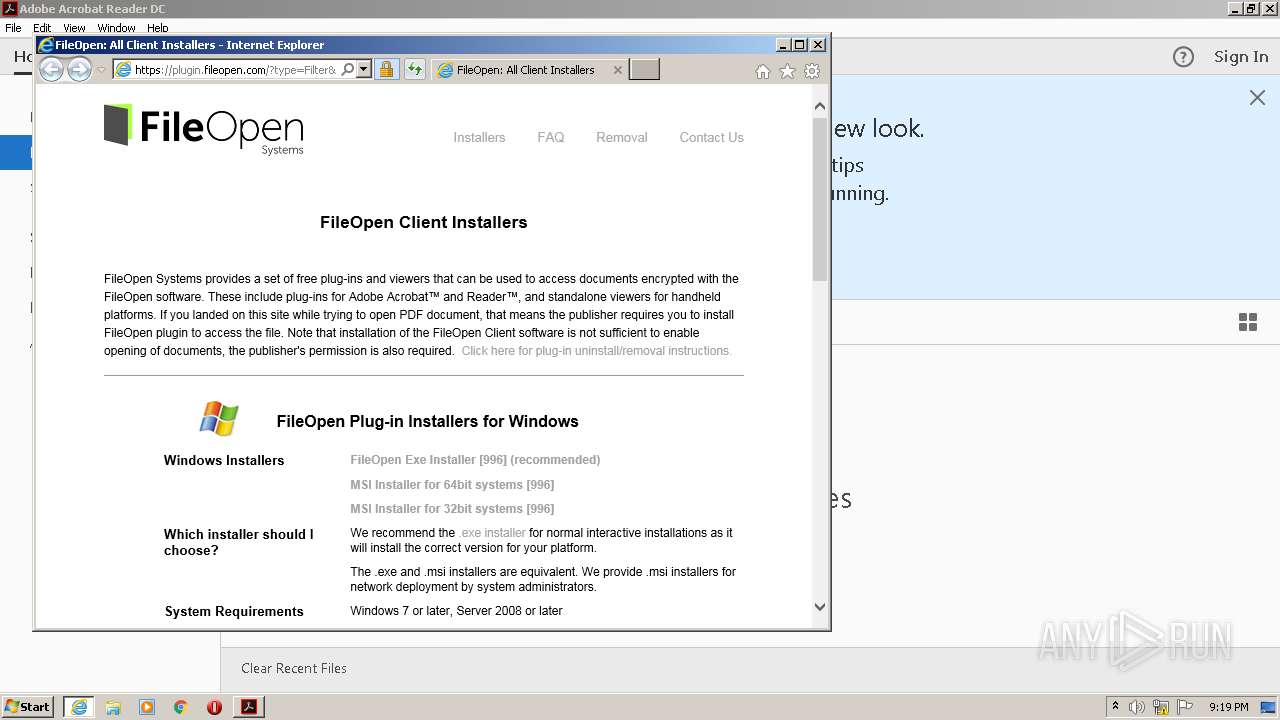Open a new tab in Internet Explorer
Viewport: 1280px width, 720px height.
coord(644,70)
